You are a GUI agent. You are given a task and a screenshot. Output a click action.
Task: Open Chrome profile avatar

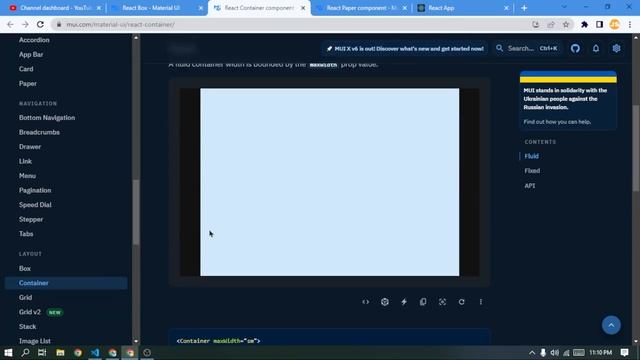(614, 24)
